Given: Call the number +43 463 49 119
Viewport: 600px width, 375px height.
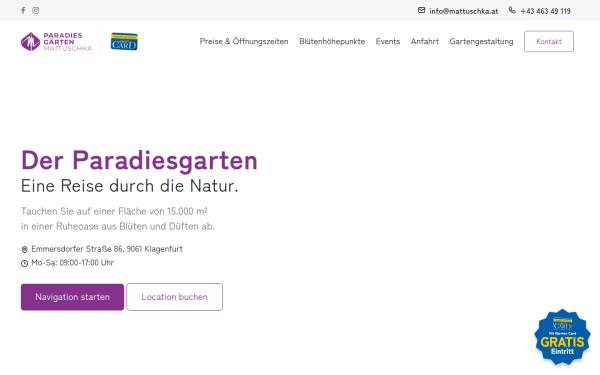Looking at the screenshot, I should [x=545, y=11].
